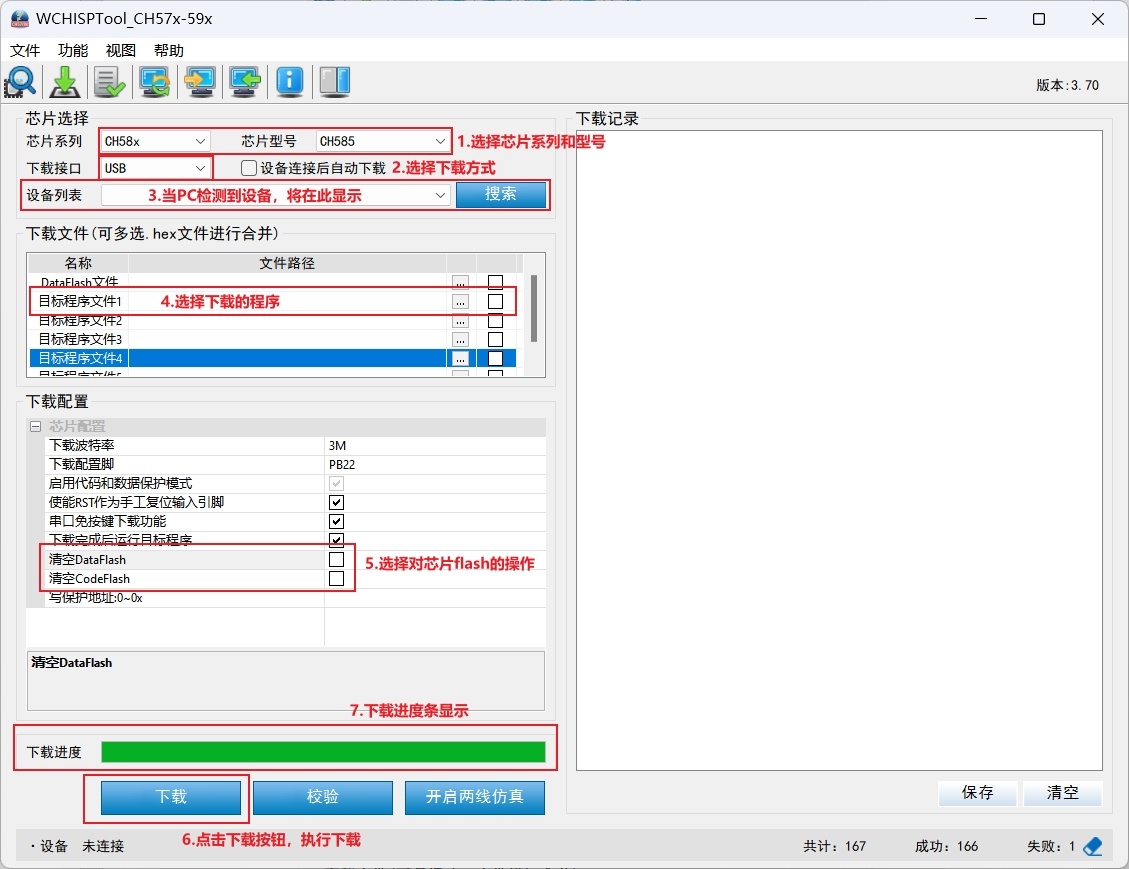The height and width of the screenshot is (869, 1129).
Task: Click the monitor refresh toolbar icon
Action: point(155,81)
